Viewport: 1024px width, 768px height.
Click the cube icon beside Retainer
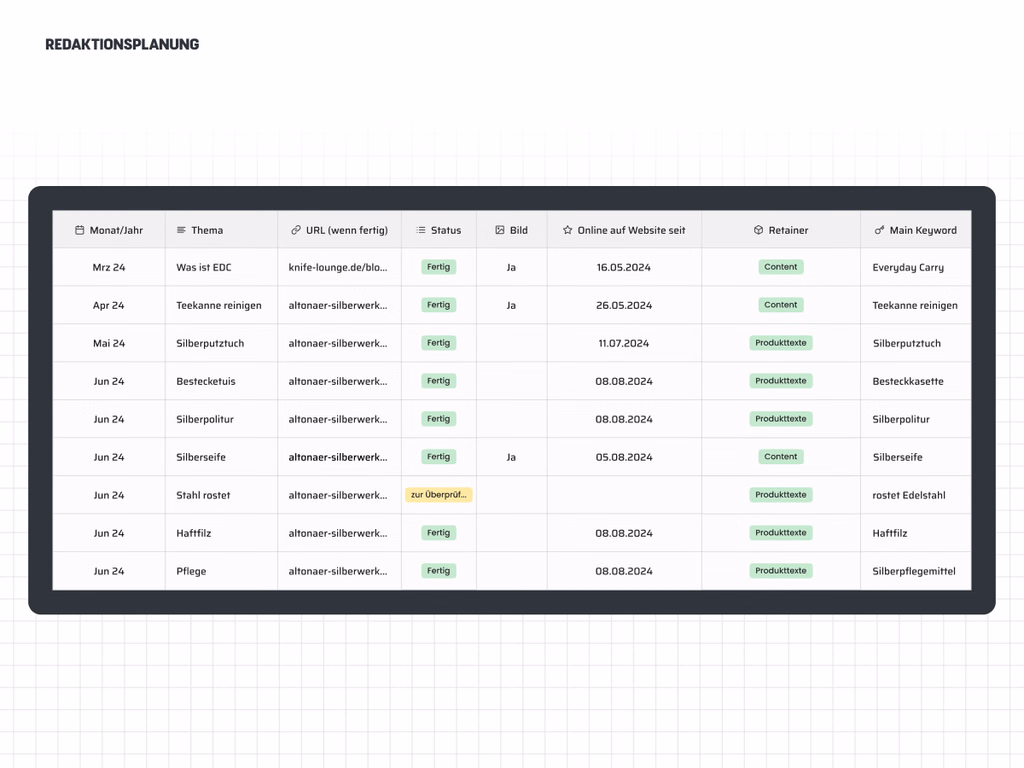click(x=758, y=230)
